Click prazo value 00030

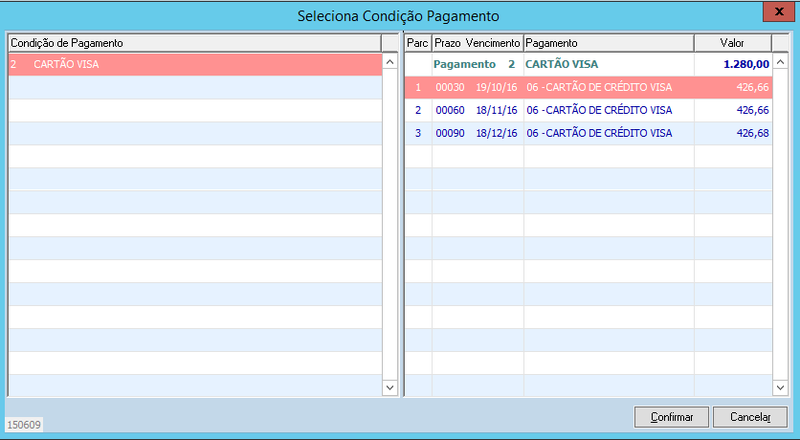point(450,87)
